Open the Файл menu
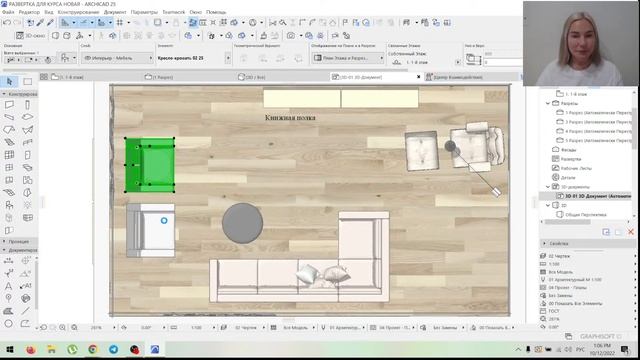Viewport: 640px width, 360px height. (8, 12)
